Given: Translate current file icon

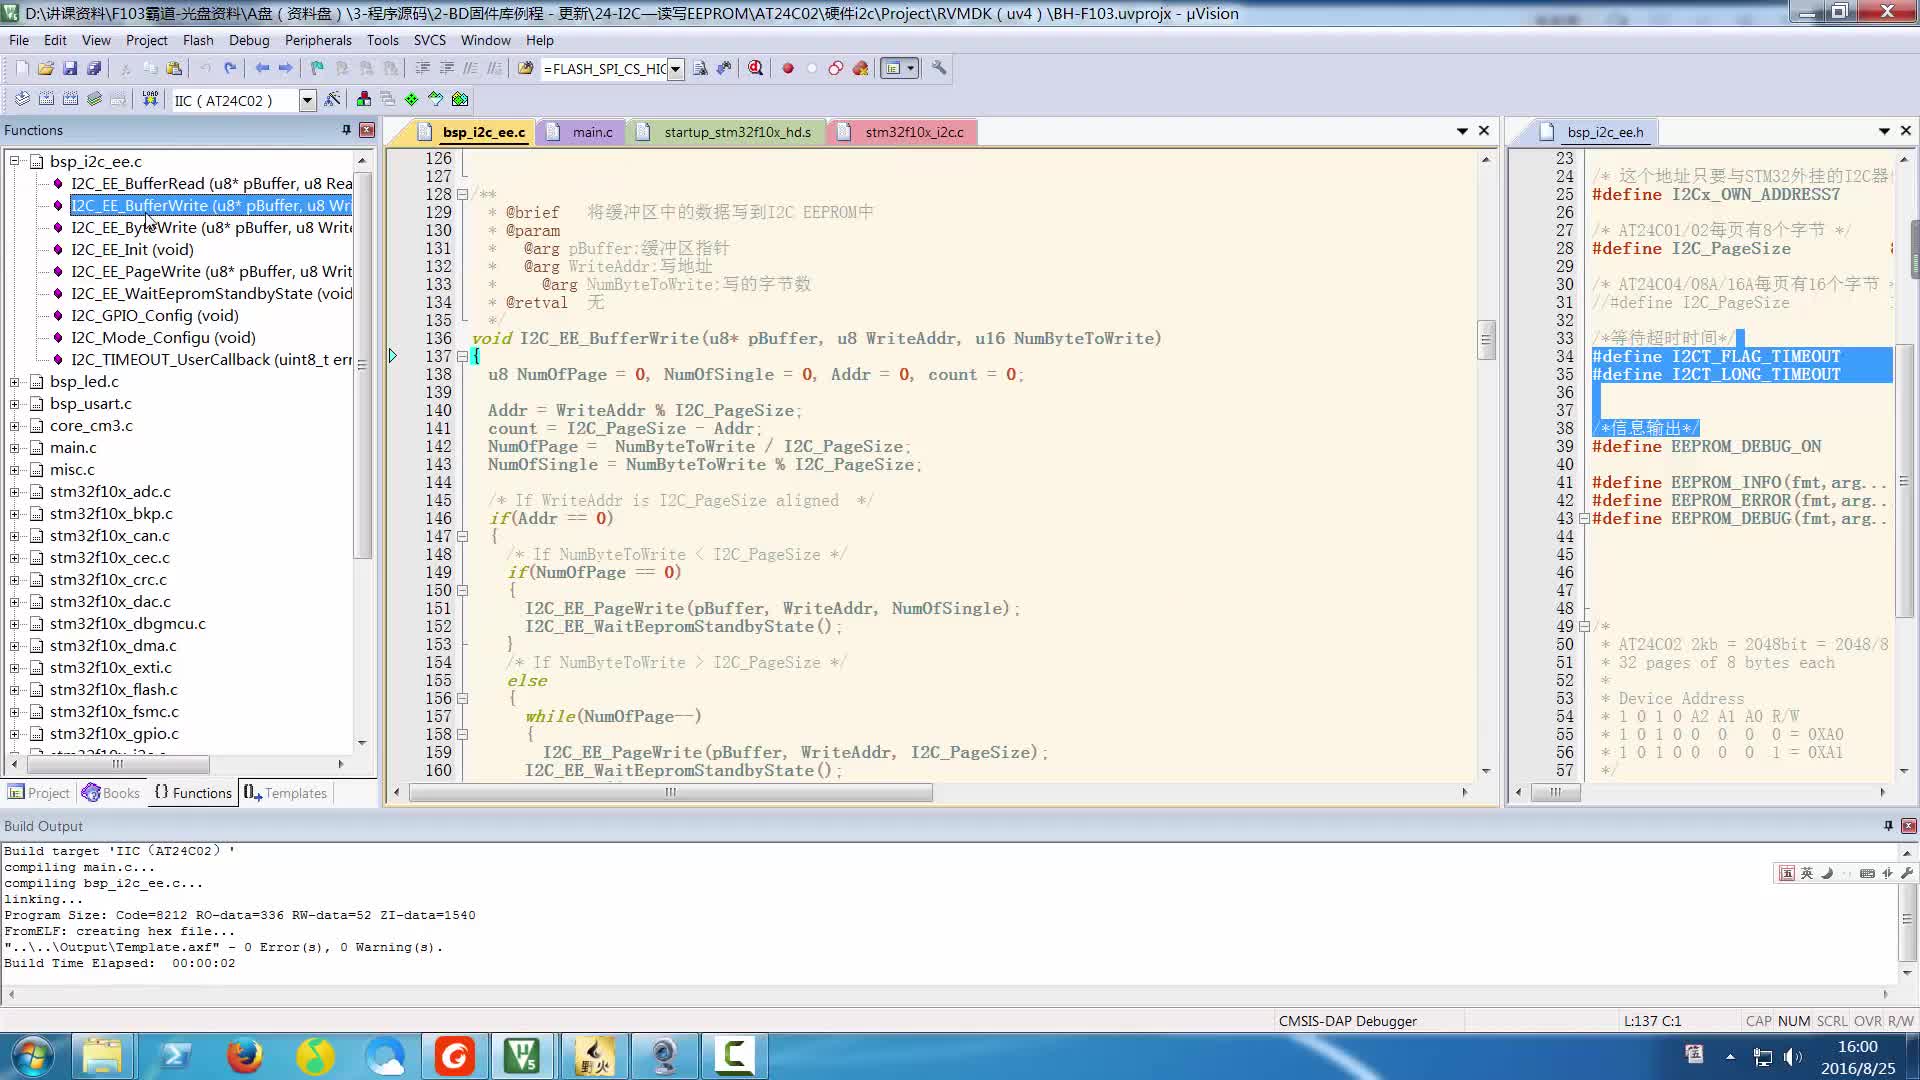Looking at the screenshot, I should click(x=22, y=99).
